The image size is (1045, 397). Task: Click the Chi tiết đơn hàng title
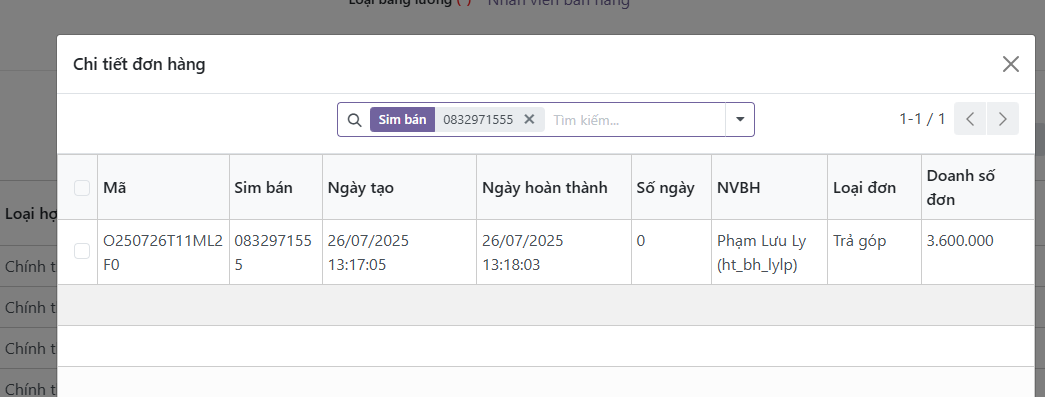pos(139,65)
